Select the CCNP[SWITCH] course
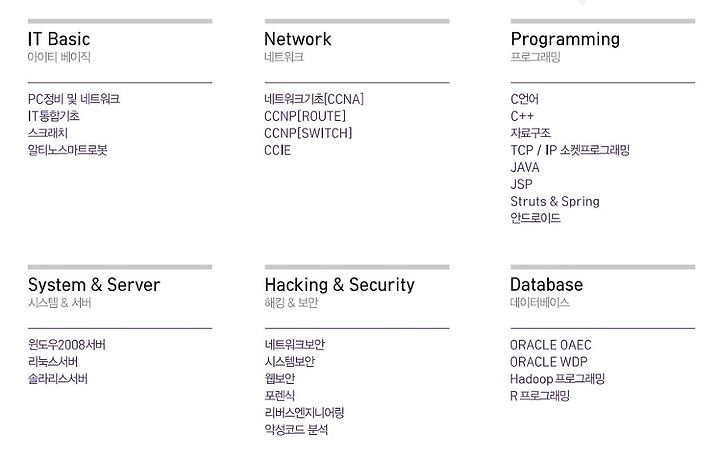 308,133
